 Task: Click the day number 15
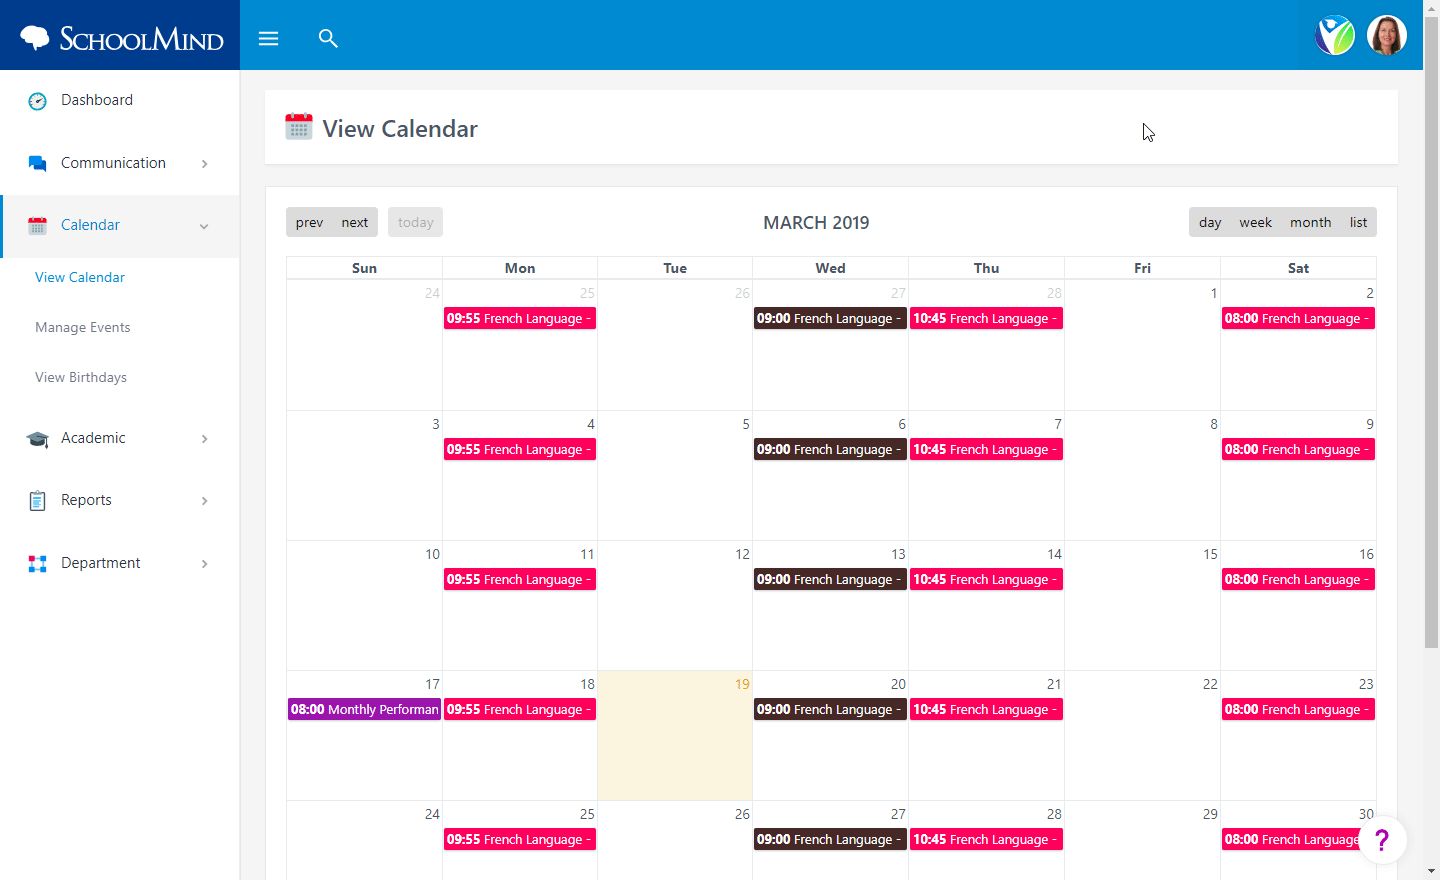click(1210, 554)
